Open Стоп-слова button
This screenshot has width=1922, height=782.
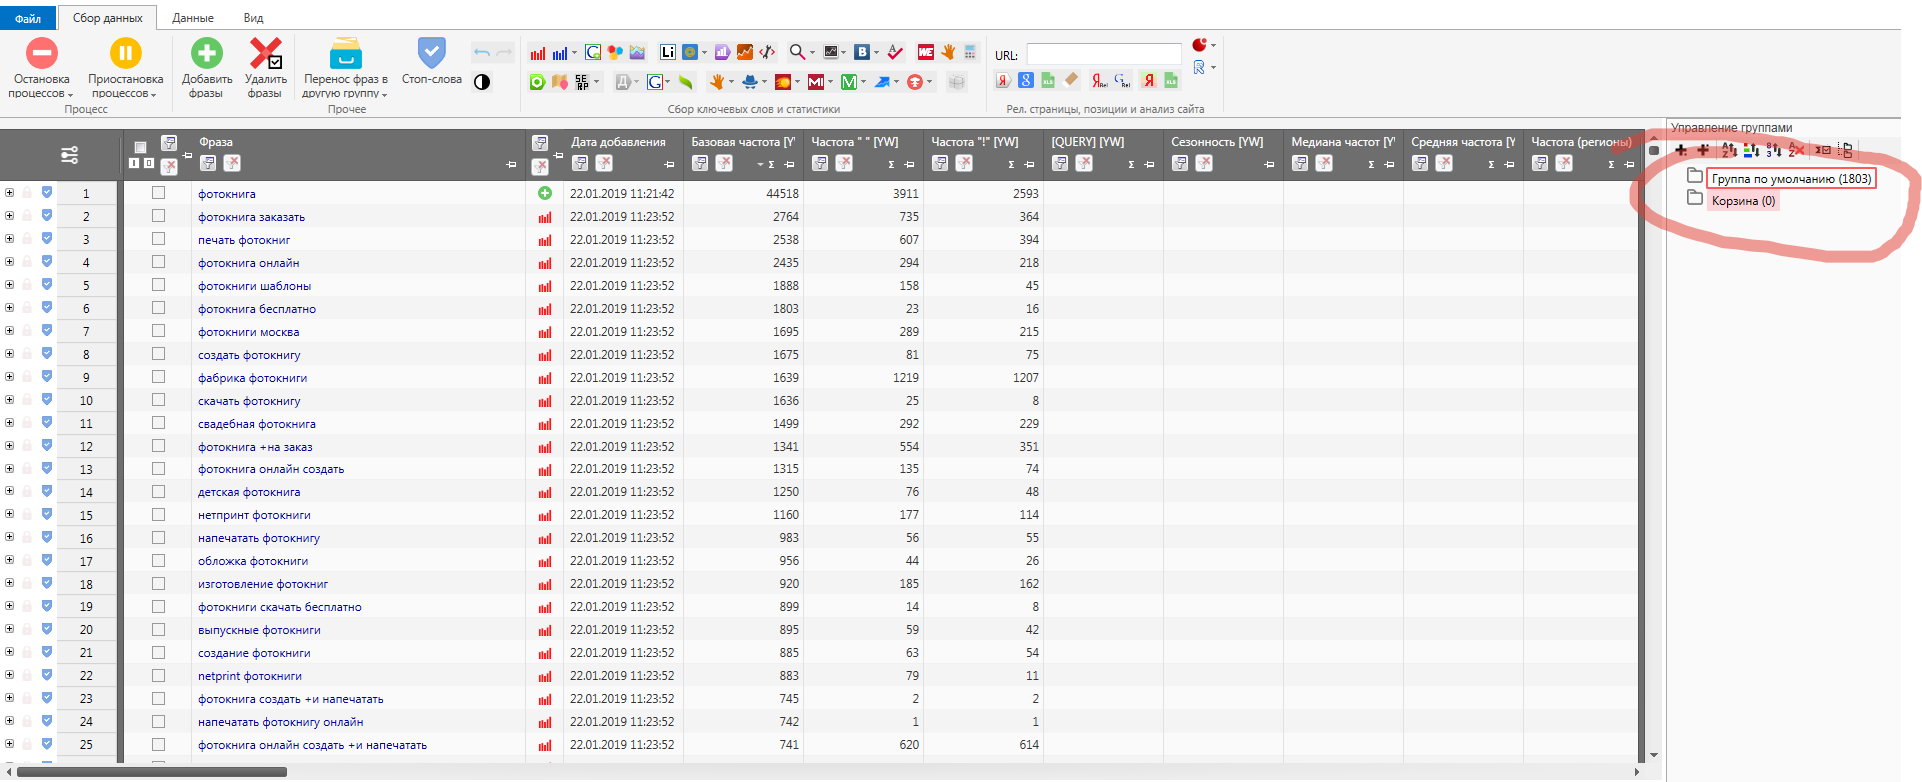click(x=431, y=62)
